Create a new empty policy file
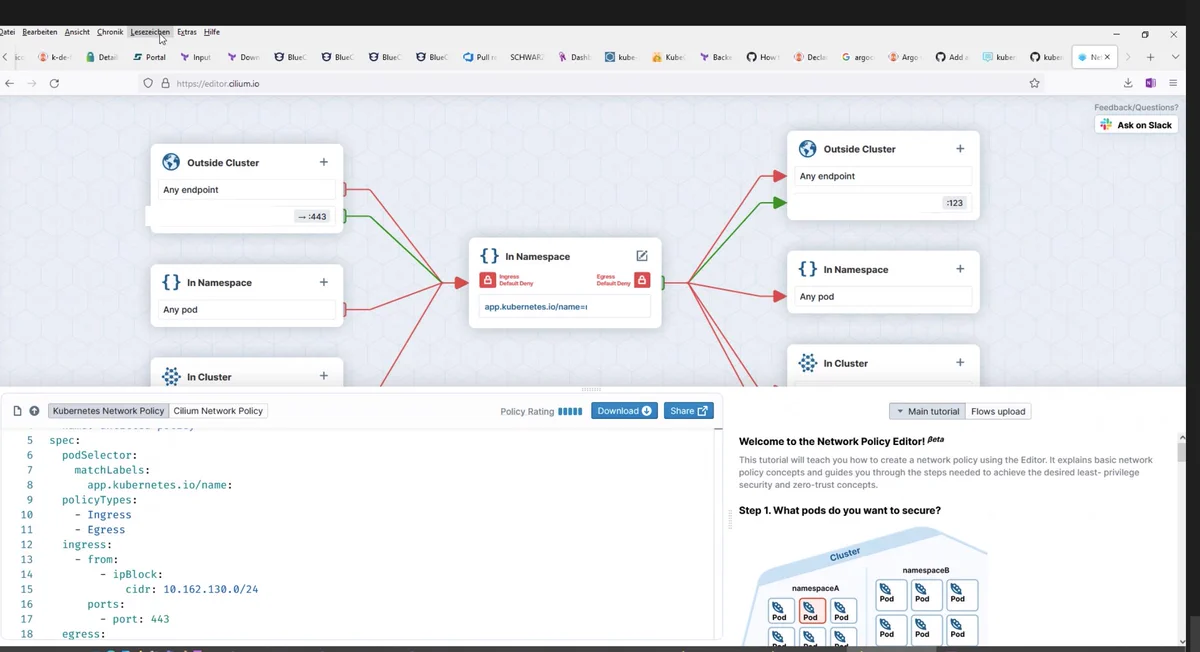The width and height of the screenshot is (1200, 652). pos(17,411)
